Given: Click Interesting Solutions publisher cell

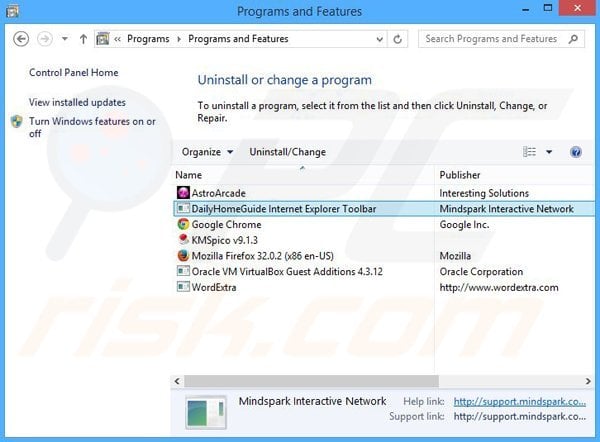Looking at the screenshot, I should (x=484, y=193).
